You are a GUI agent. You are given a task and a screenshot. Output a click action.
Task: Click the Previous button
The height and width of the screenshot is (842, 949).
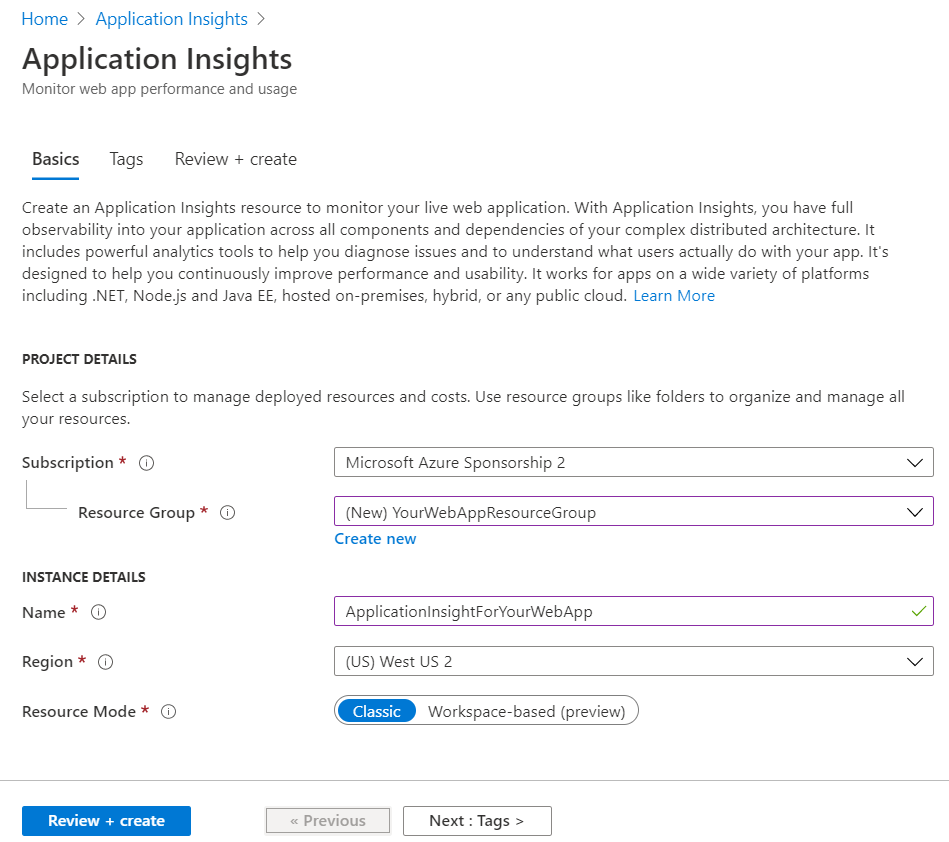pos(327,821)
